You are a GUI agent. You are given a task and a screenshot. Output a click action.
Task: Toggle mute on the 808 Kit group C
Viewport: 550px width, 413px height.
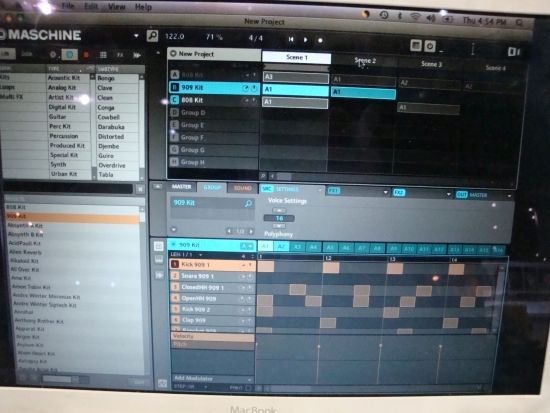(x=253, y=101)
